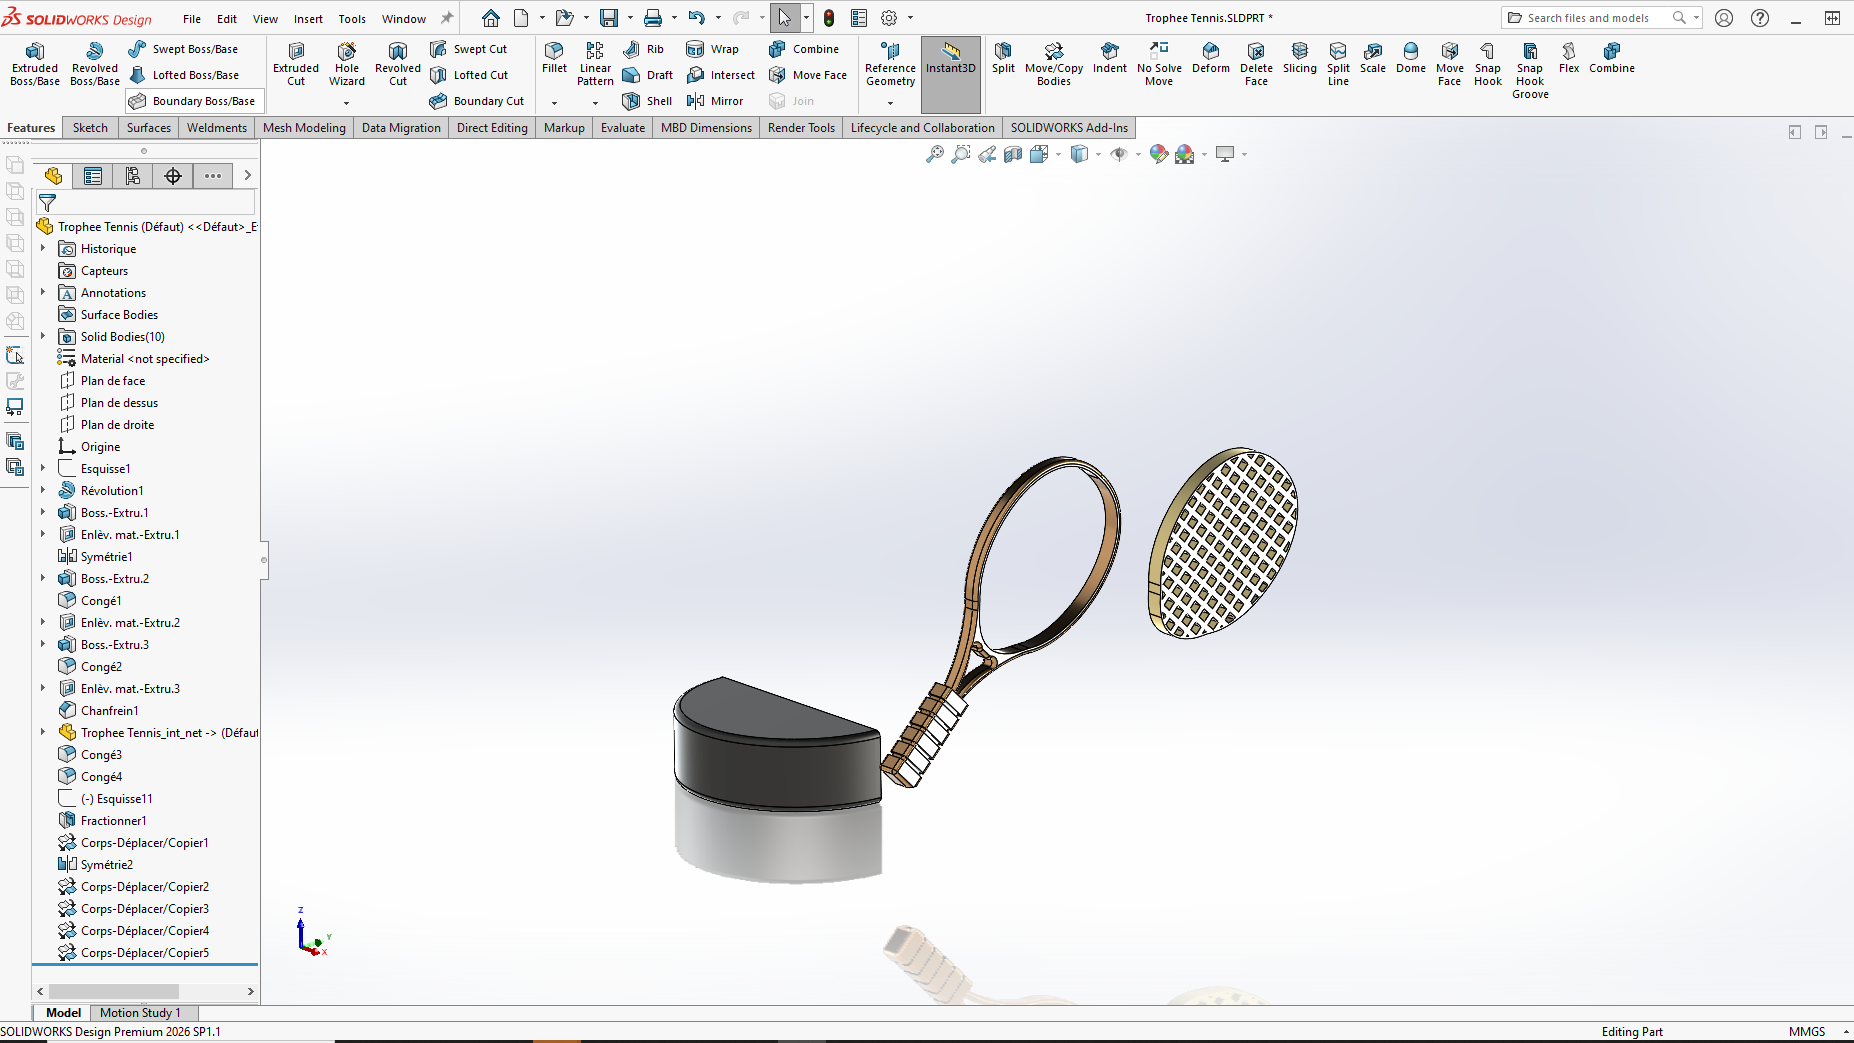Switch to the DimXpertManager tab
Image resolution: width=1854 pixels, height=1043 pixels.
pyautogui.click(x=173, y=176)
